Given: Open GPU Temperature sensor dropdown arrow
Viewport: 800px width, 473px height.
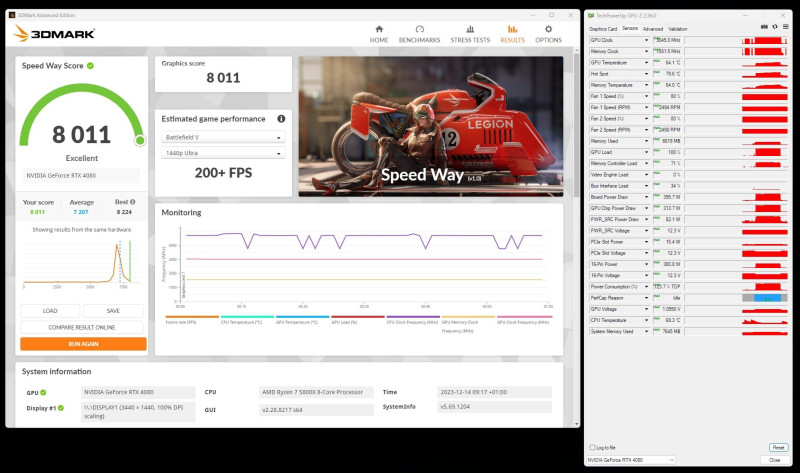Looking at the screenshot, I should point(646,63).
